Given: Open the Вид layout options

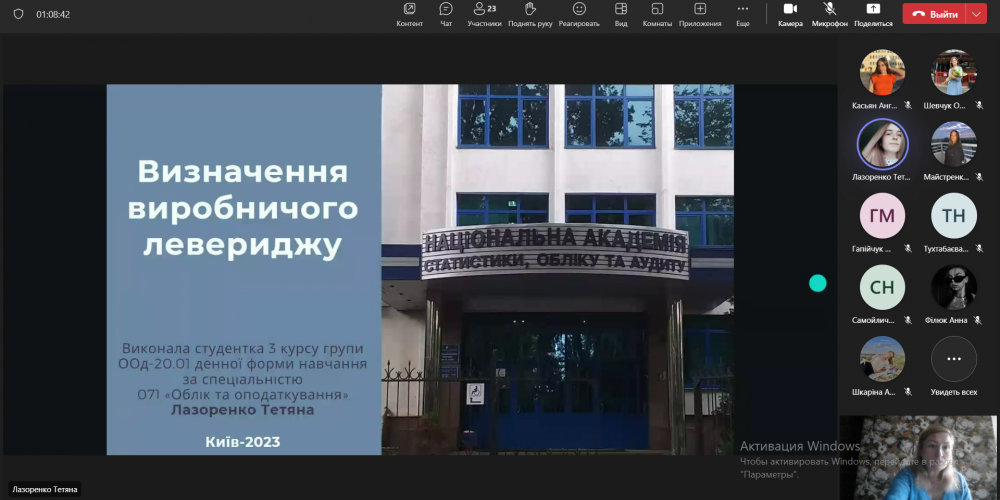Looking at the screenshot, I should click(x=621, y=14).
